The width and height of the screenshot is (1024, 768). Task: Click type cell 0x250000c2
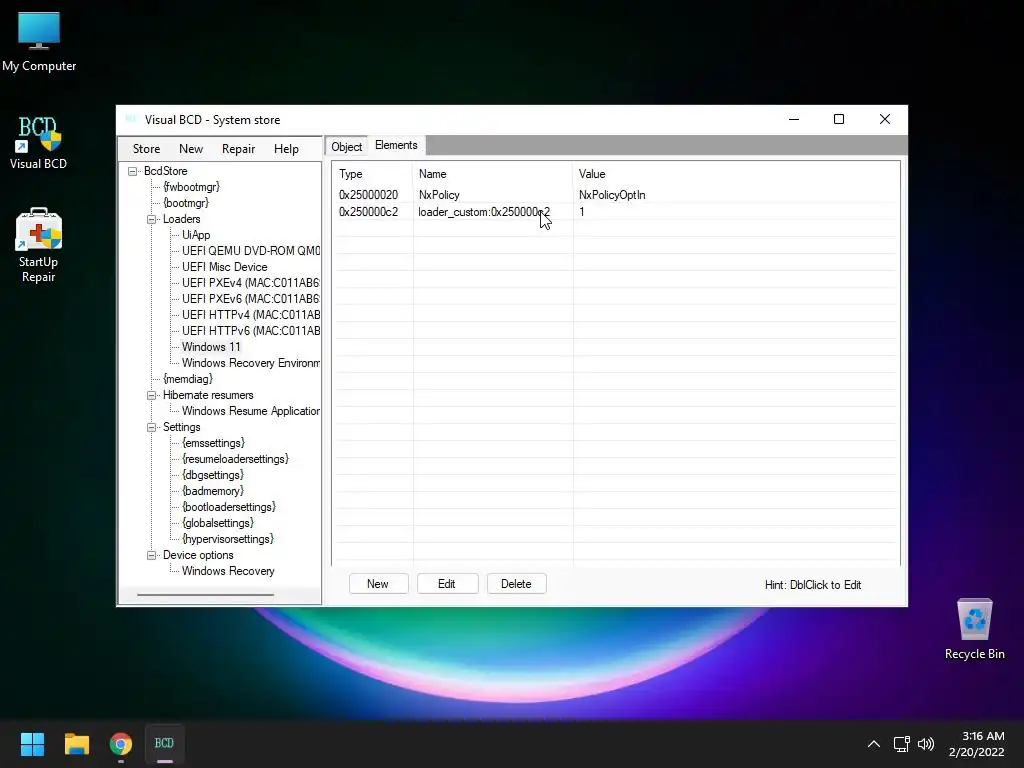[368, 212]
